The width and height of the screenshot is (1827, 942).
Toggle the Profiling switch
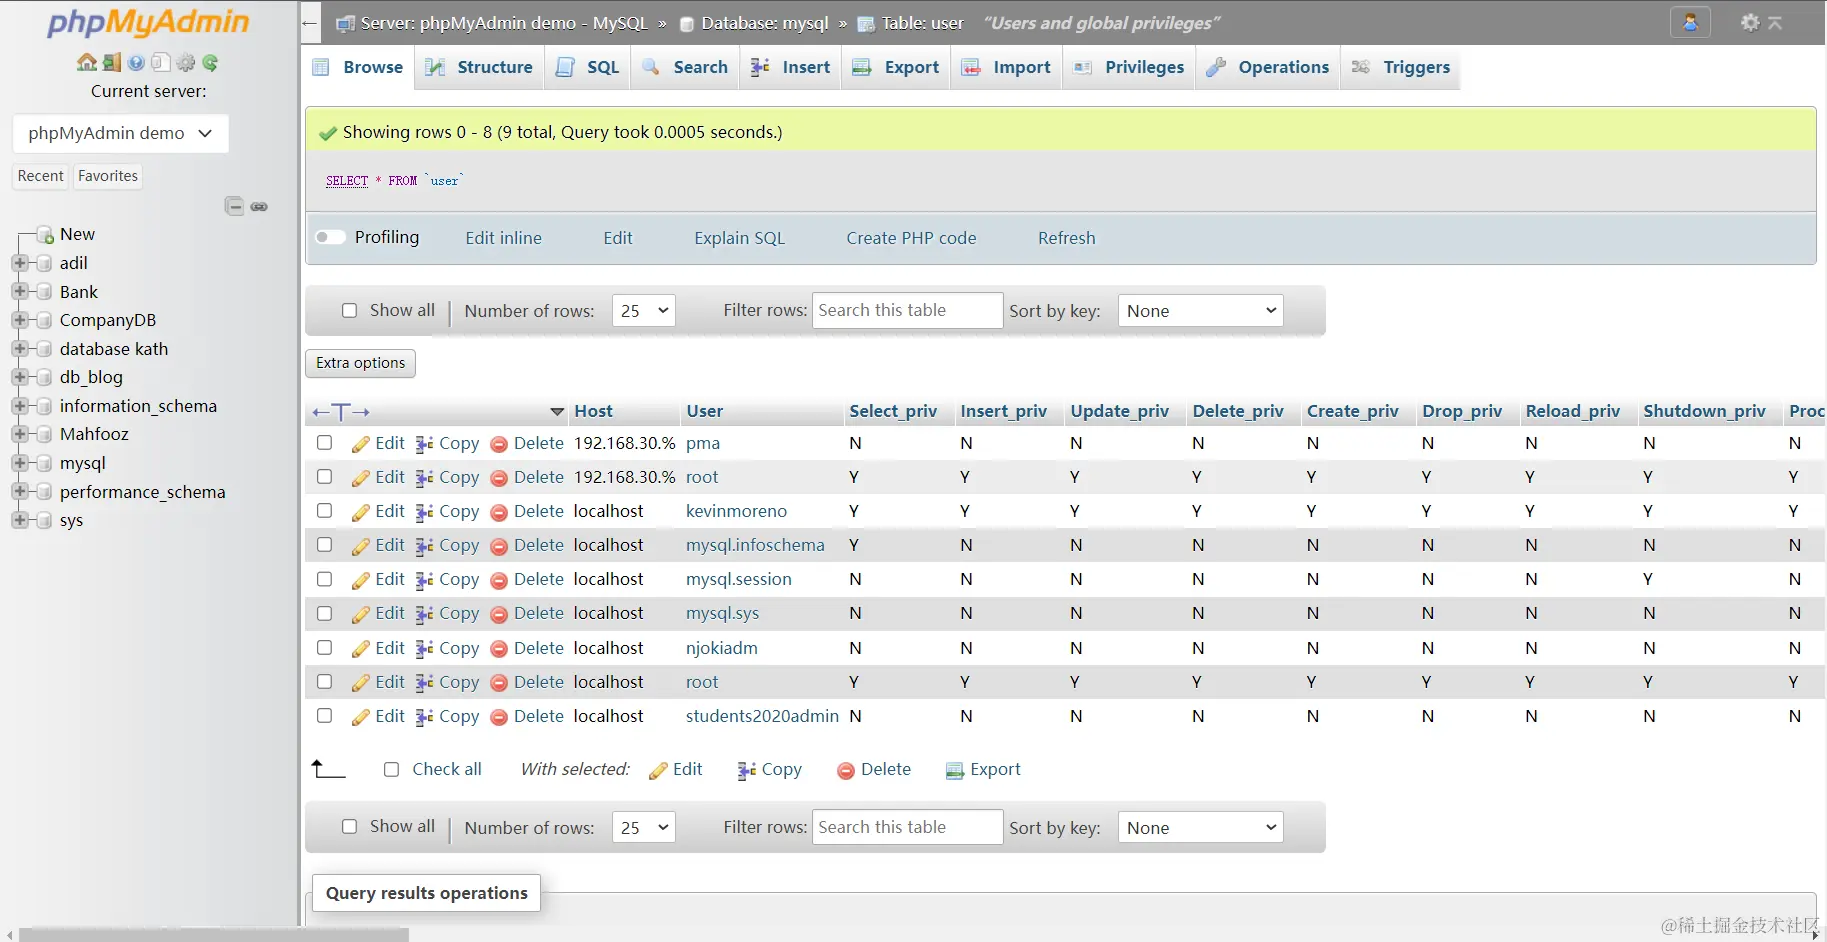point(330,237)
